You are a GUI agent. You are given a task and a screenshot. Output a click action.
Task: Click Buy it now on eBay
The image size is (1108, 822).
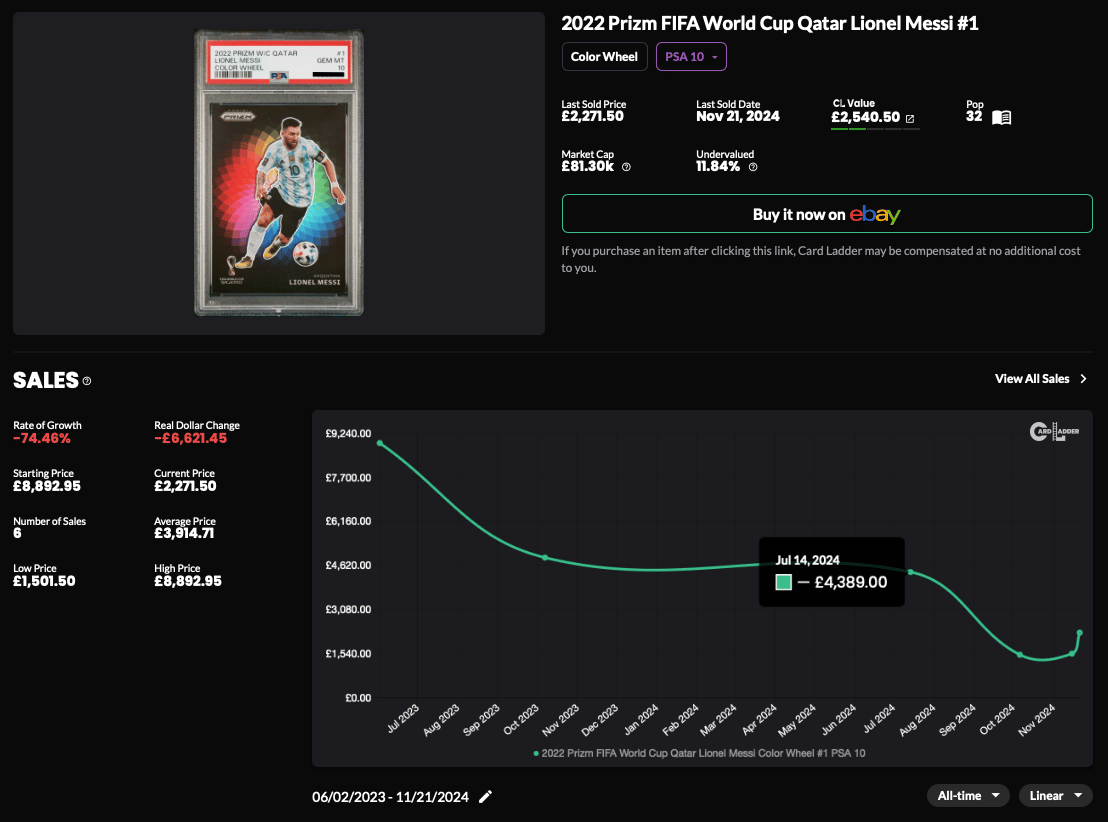coord(827,213)
